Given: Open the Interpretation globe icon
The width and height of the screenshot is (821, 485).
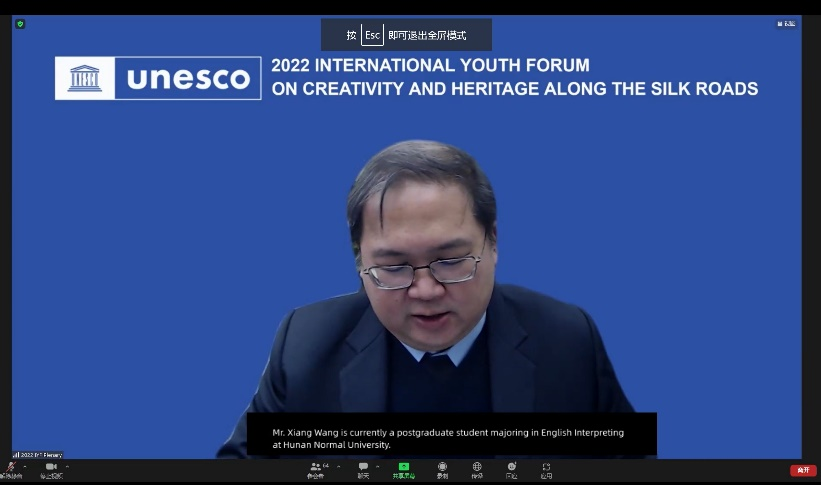Looking at the screenshot, I should [477, 468].
